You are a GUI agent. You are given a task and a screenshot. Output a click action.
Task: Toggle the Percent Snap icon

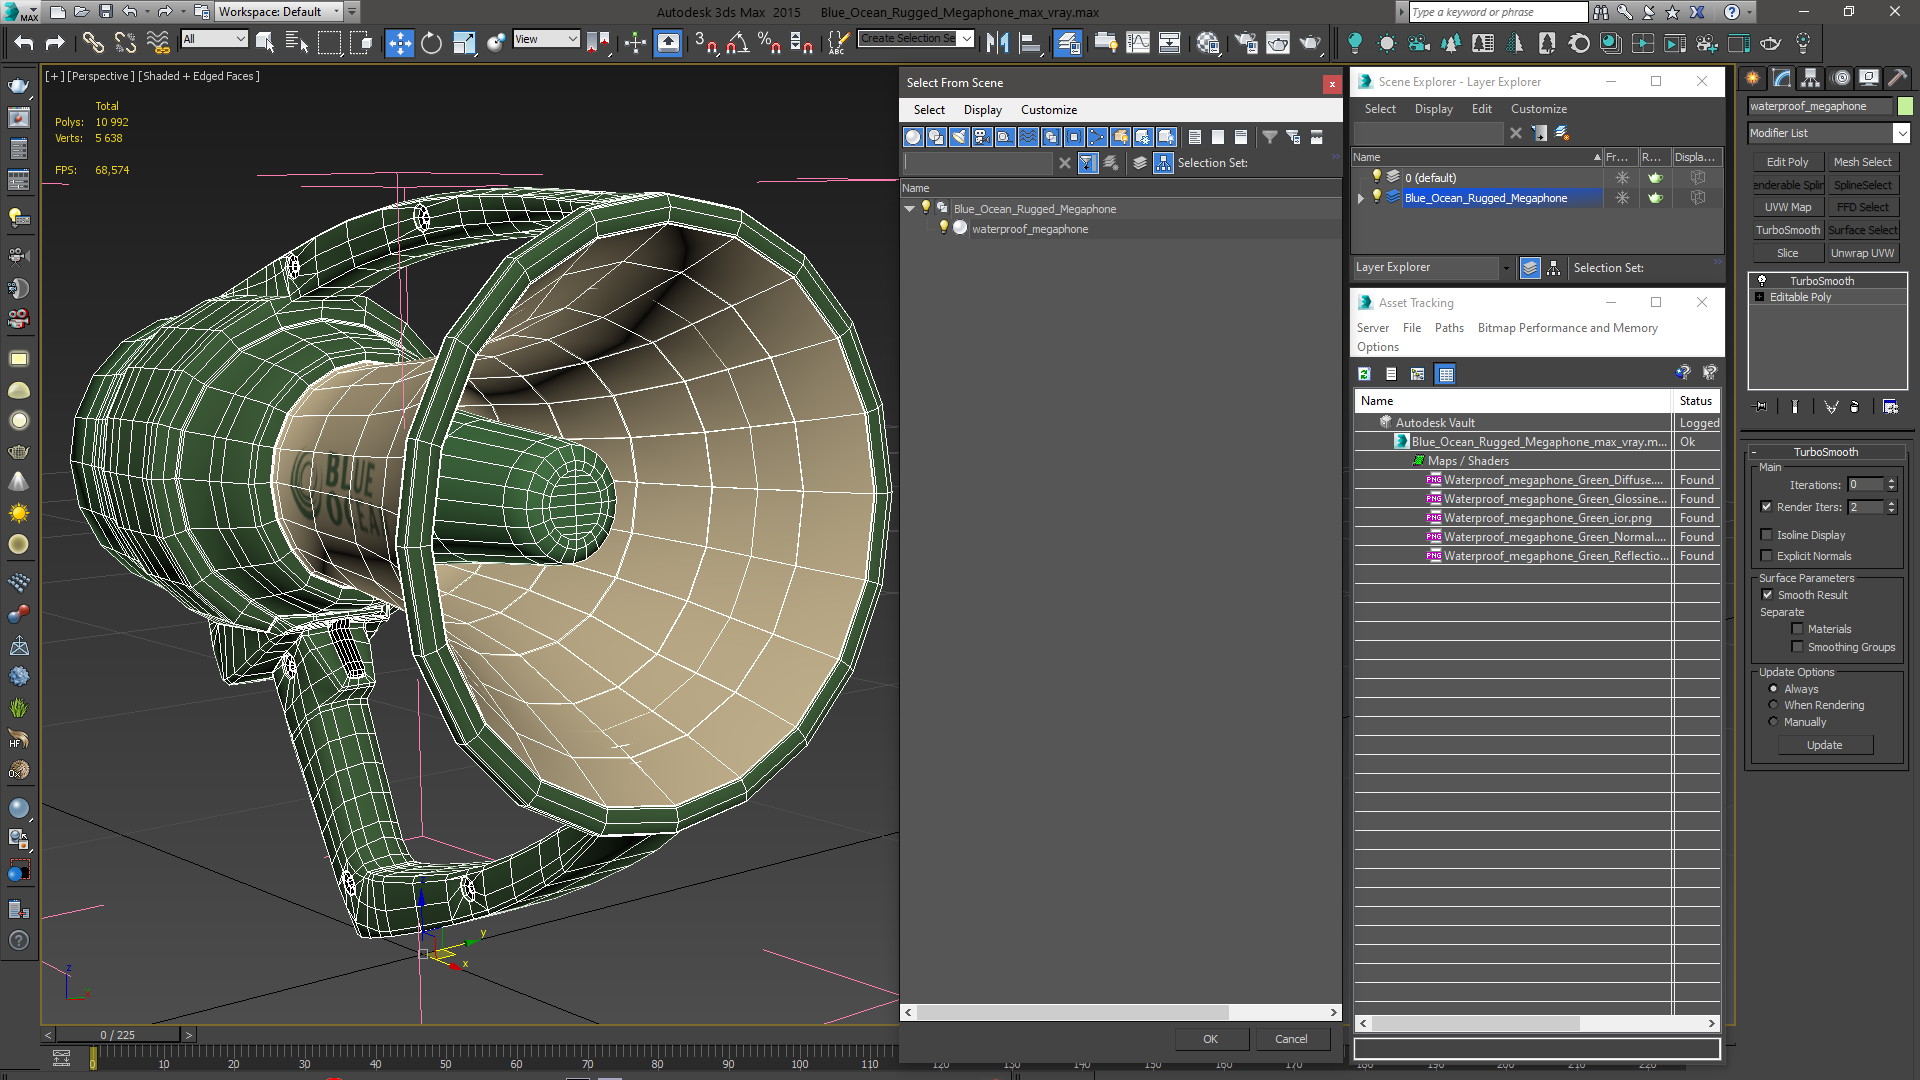pyautogui.click(x=769, y=43)
